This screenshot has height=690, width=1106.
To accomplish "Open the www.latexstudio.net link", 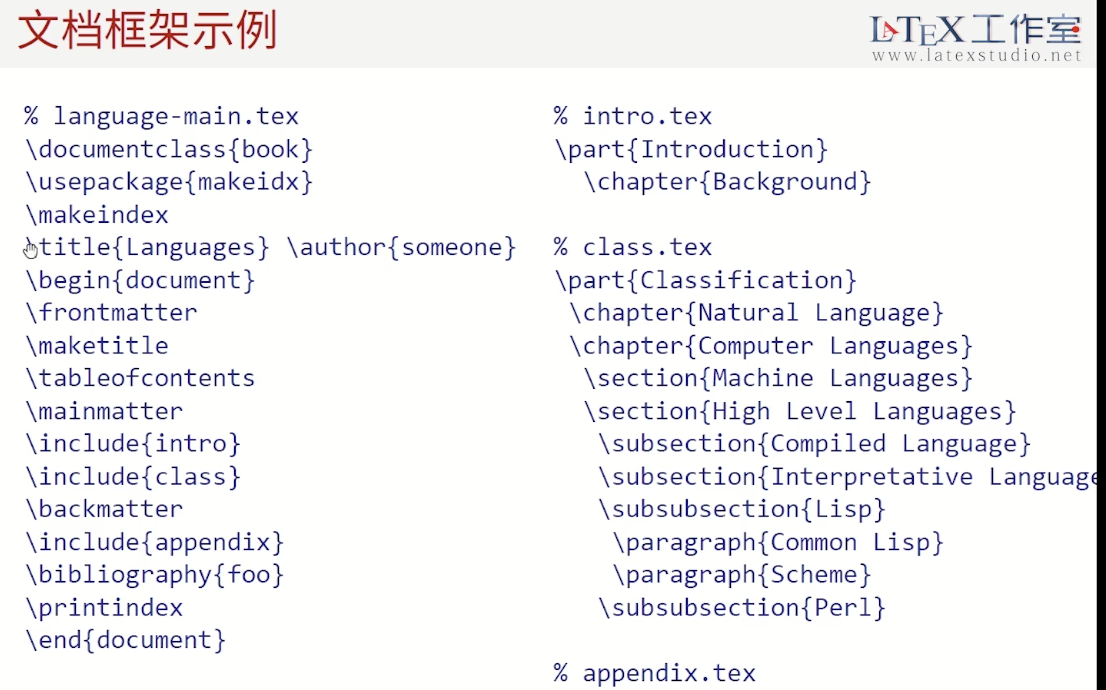I will click(x=976, y=57).
